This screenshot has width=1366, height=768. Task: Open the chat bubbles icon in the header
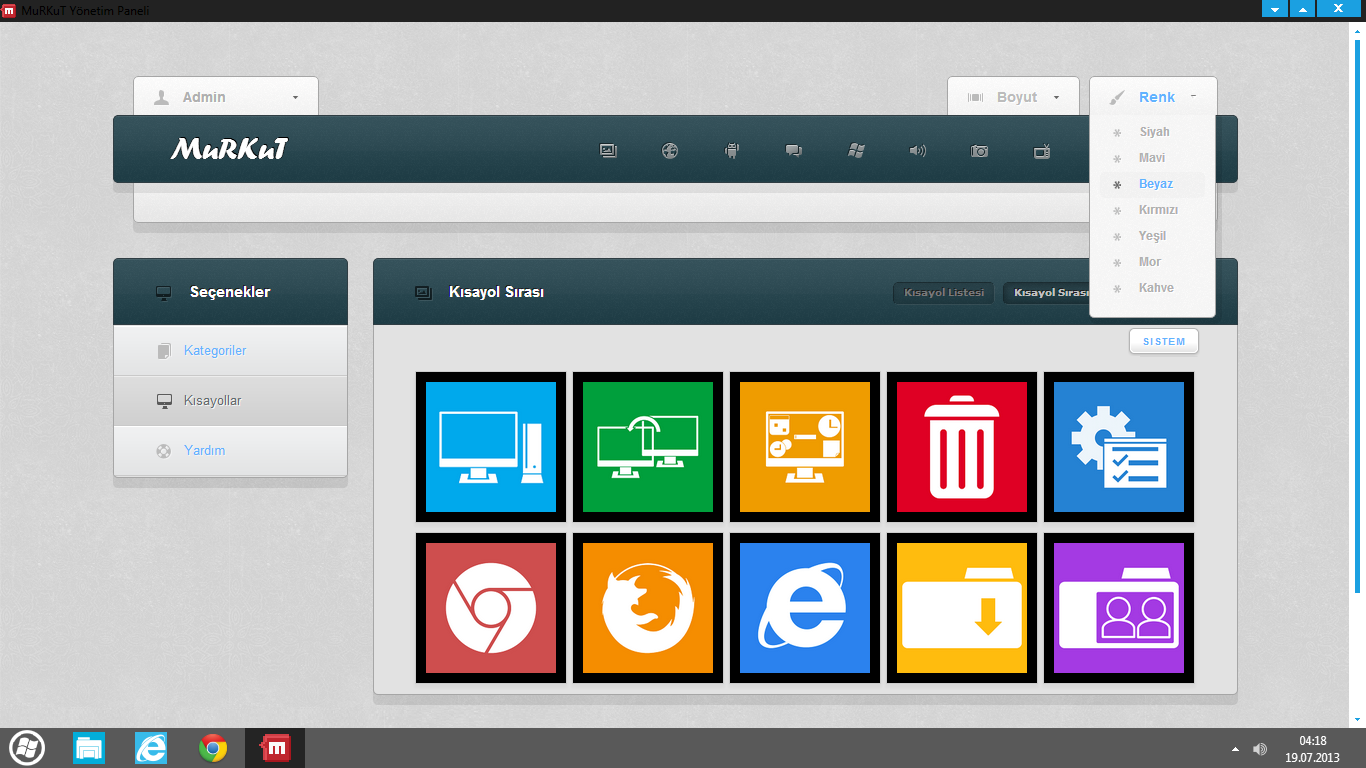pos(794,151)
